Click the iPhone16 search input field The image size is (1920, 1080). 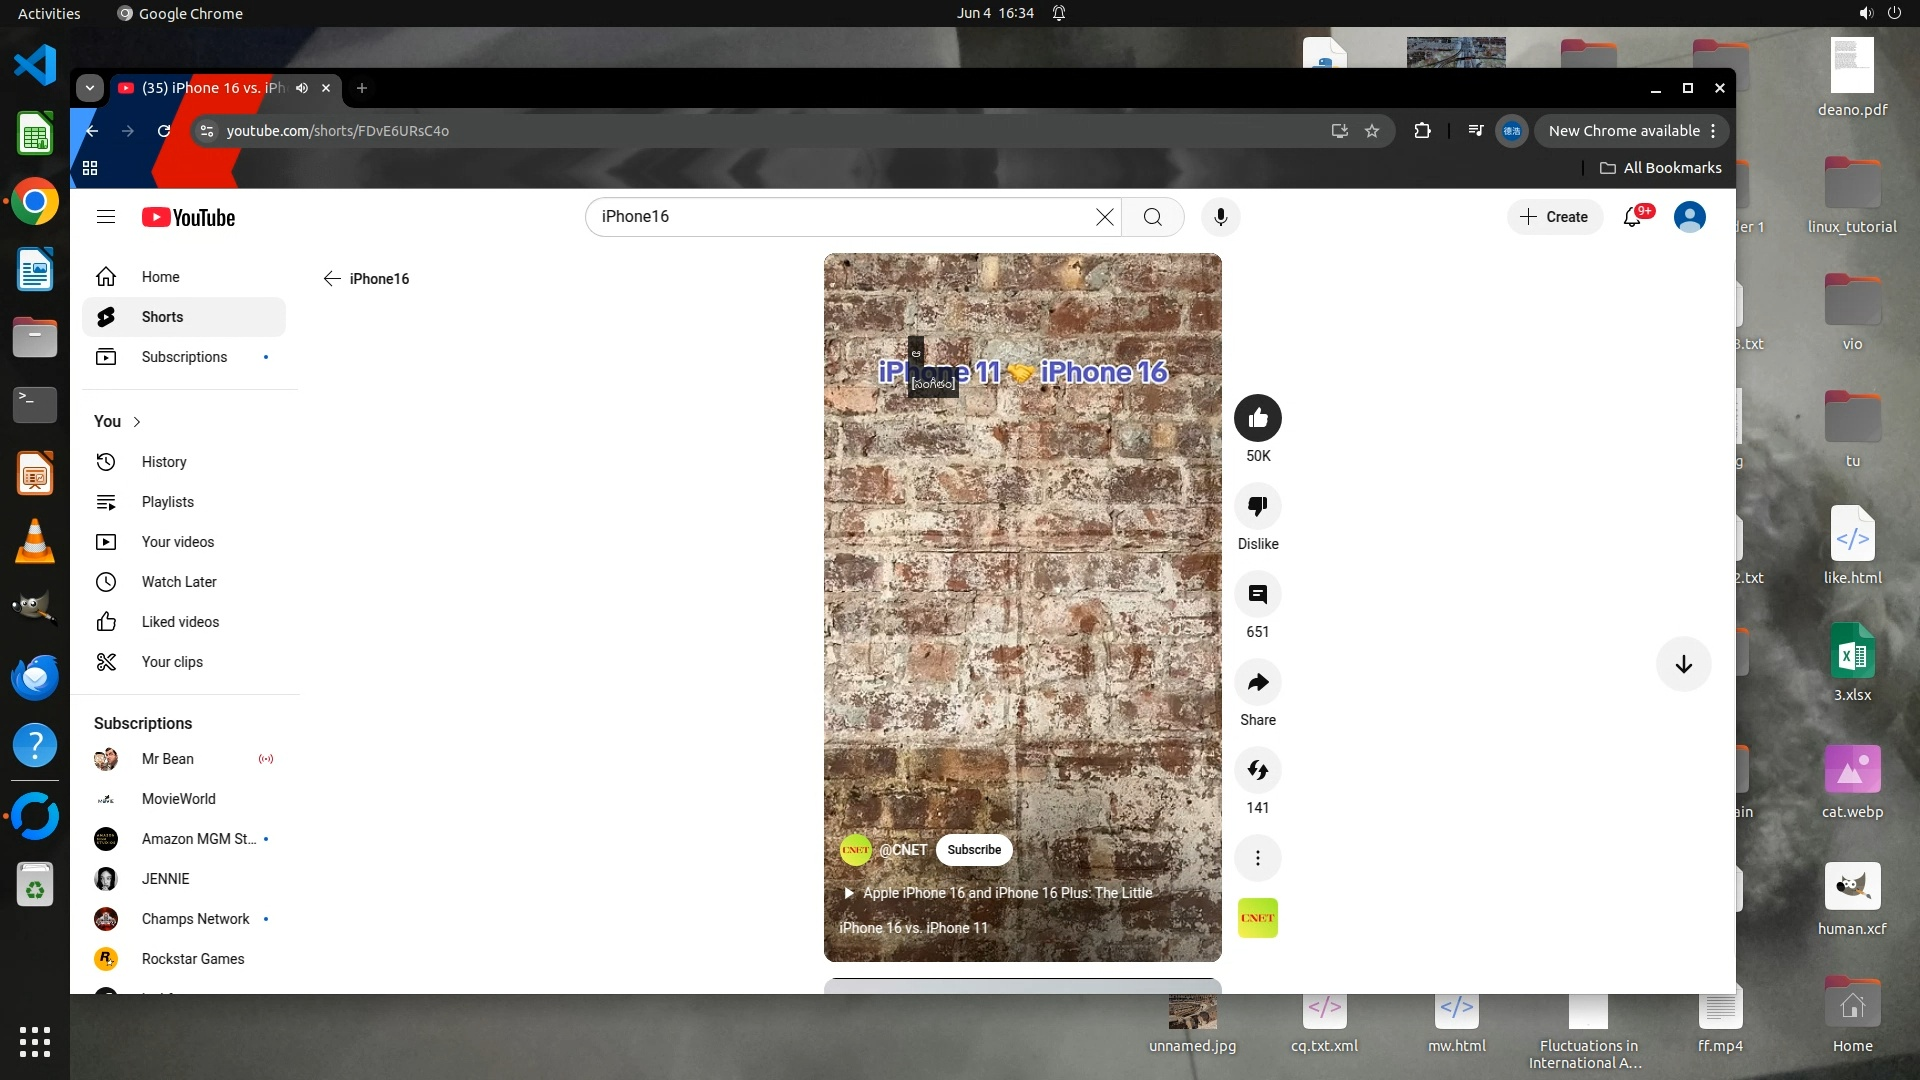click(840, 217)
